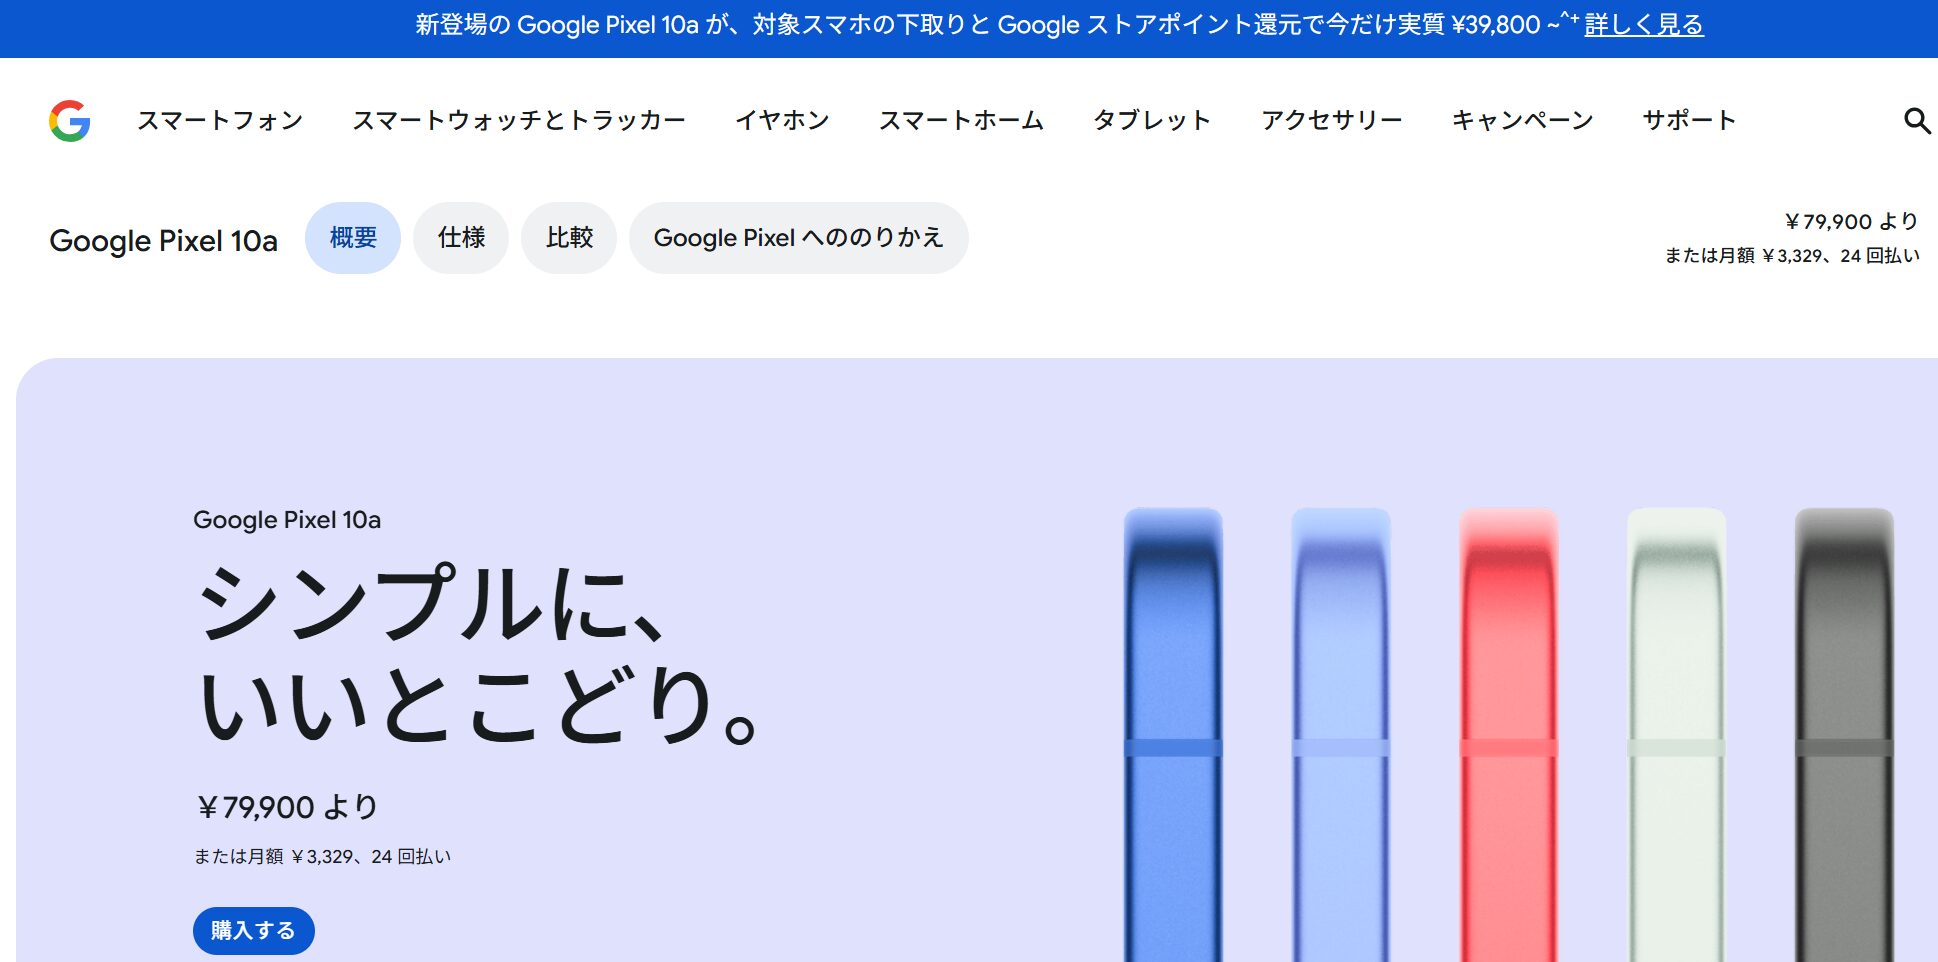Switch to the 比較 tab
1938x962 pixels.
(569, 238)
